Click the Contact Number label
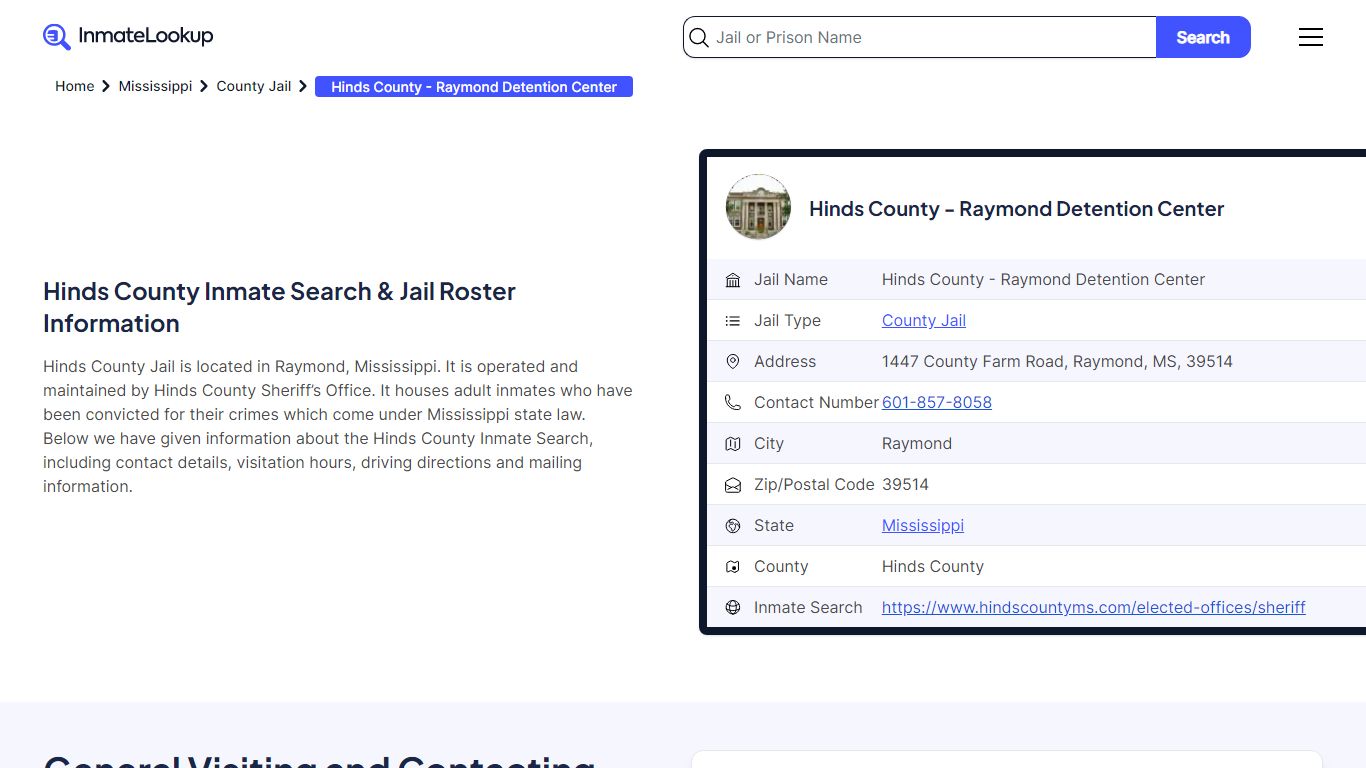Viewport: 1366px width, 768px height. click(816, 402)
